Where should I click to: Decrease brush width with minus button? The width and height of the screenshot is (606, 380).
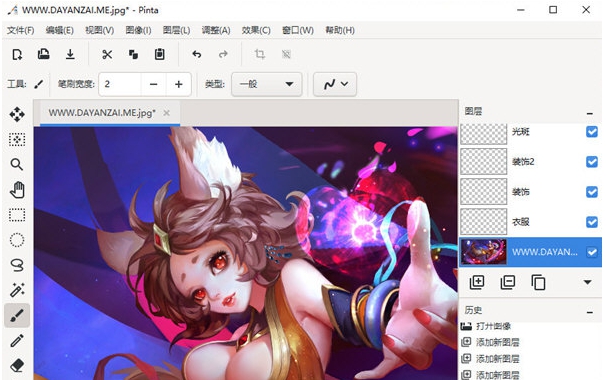click(153, 84)
